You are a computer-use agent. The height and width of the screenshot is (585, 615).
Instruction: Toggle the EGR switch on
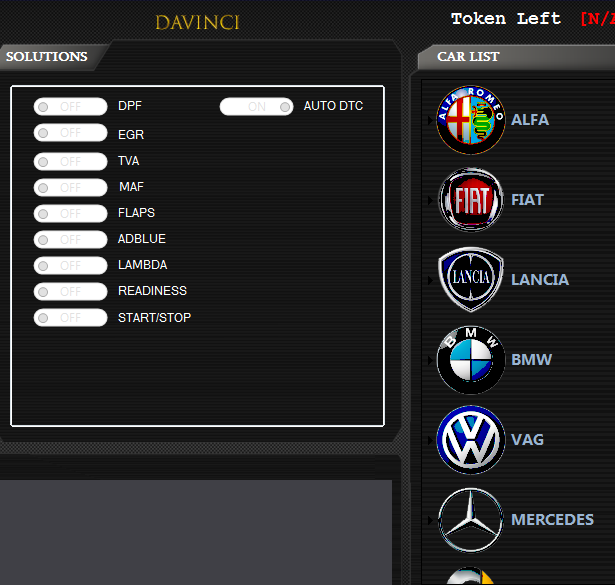pyautogui.click(x=71, y=133)
